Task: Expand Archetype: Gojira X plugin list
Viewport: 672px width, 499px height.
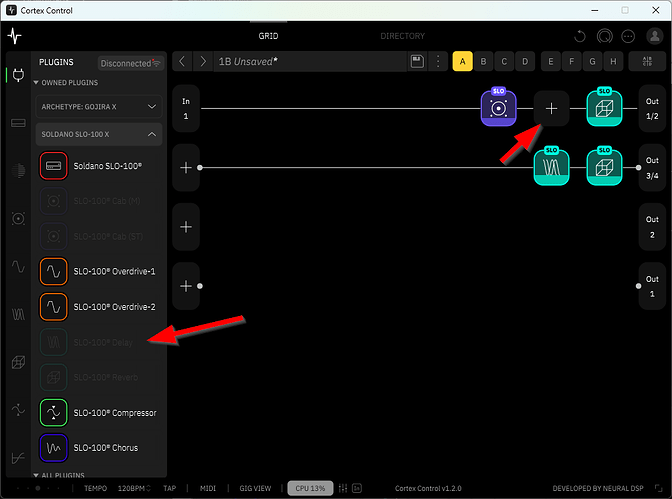Action: [x=99, y=106]
